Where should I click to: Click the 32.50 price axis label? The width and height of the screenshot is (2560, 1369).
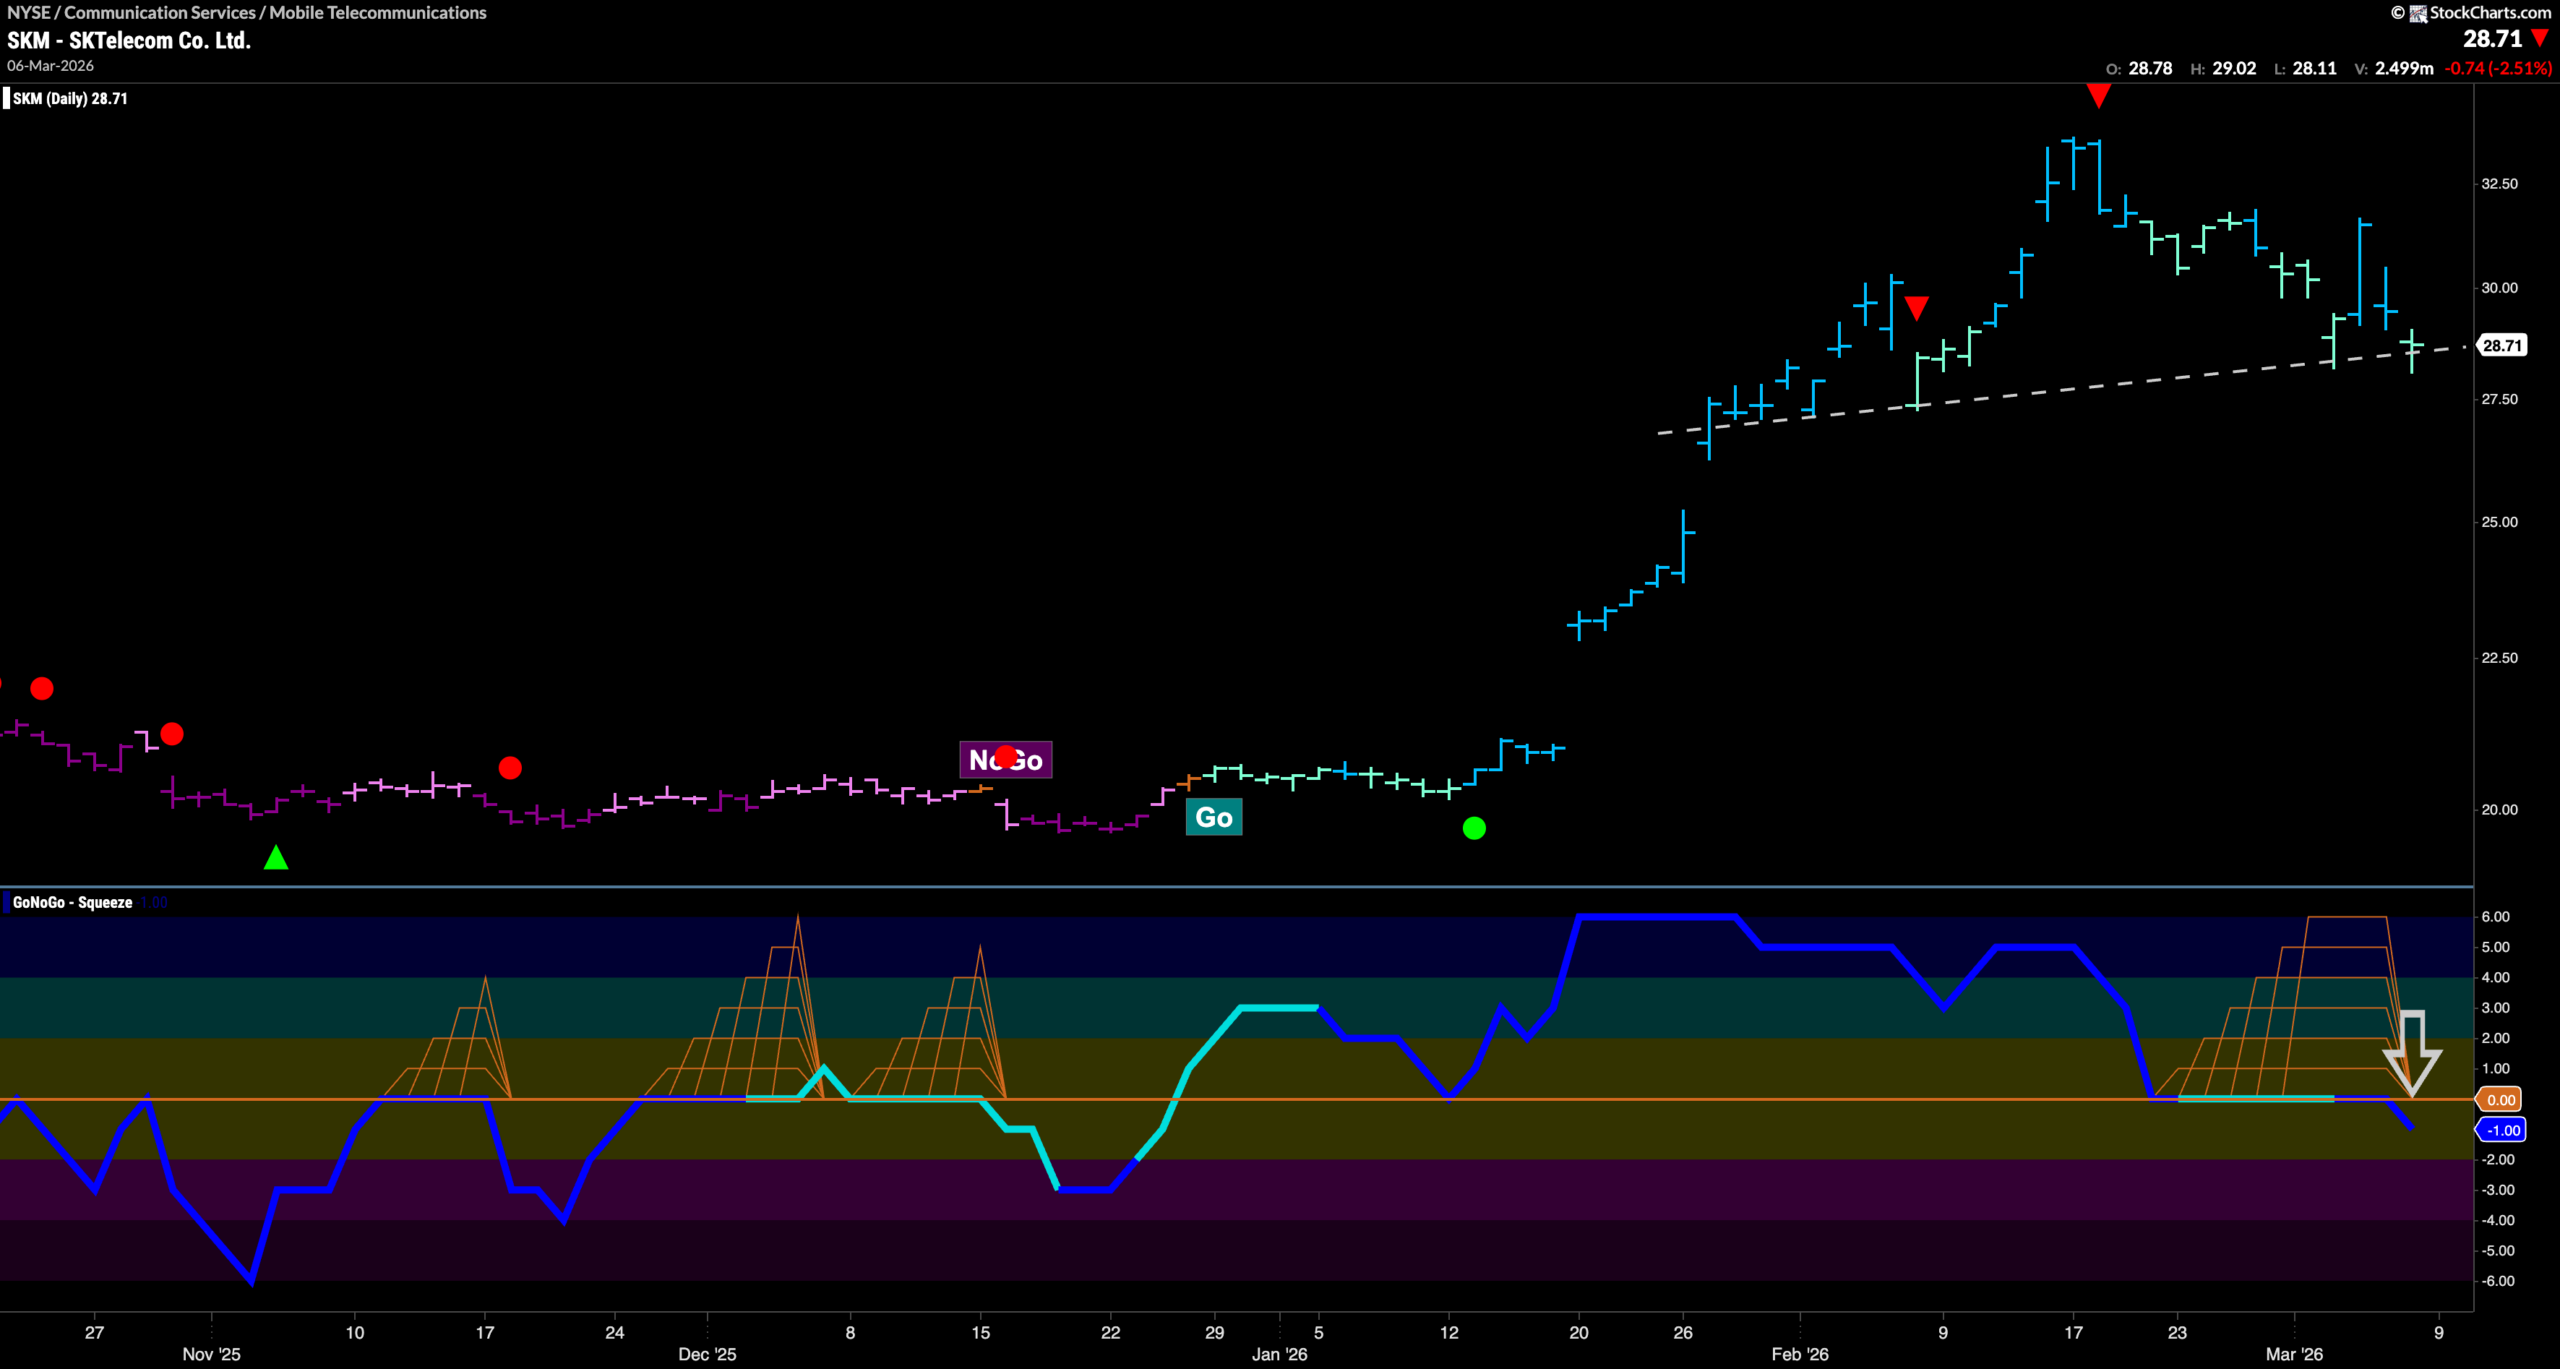(2499, 184)
